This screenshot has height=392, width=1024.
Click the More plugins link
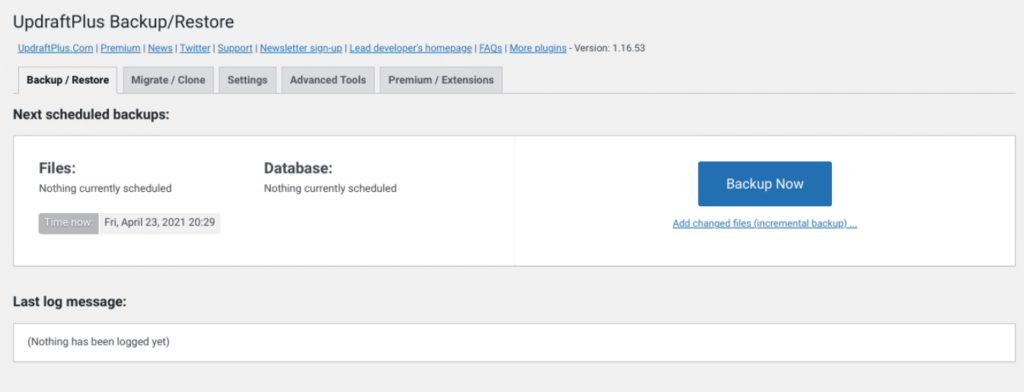tap(537, 48)
